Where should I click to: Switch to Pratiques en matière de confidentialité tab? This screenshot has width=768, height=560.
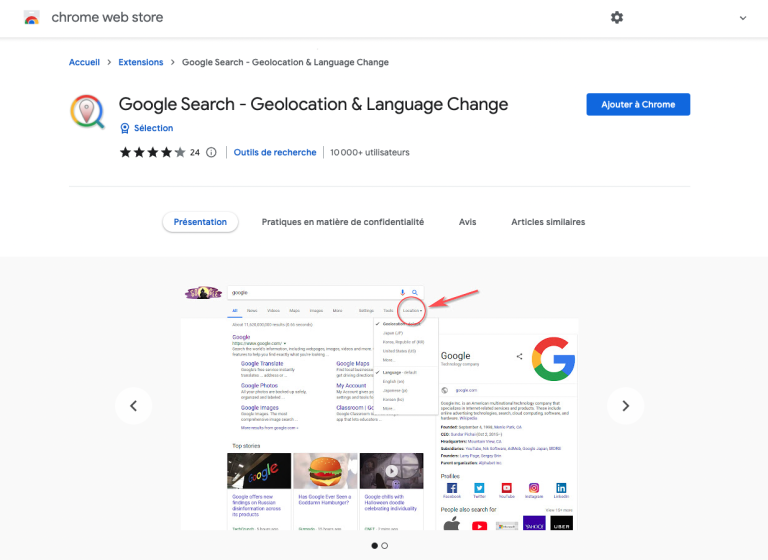pos(343,222)
